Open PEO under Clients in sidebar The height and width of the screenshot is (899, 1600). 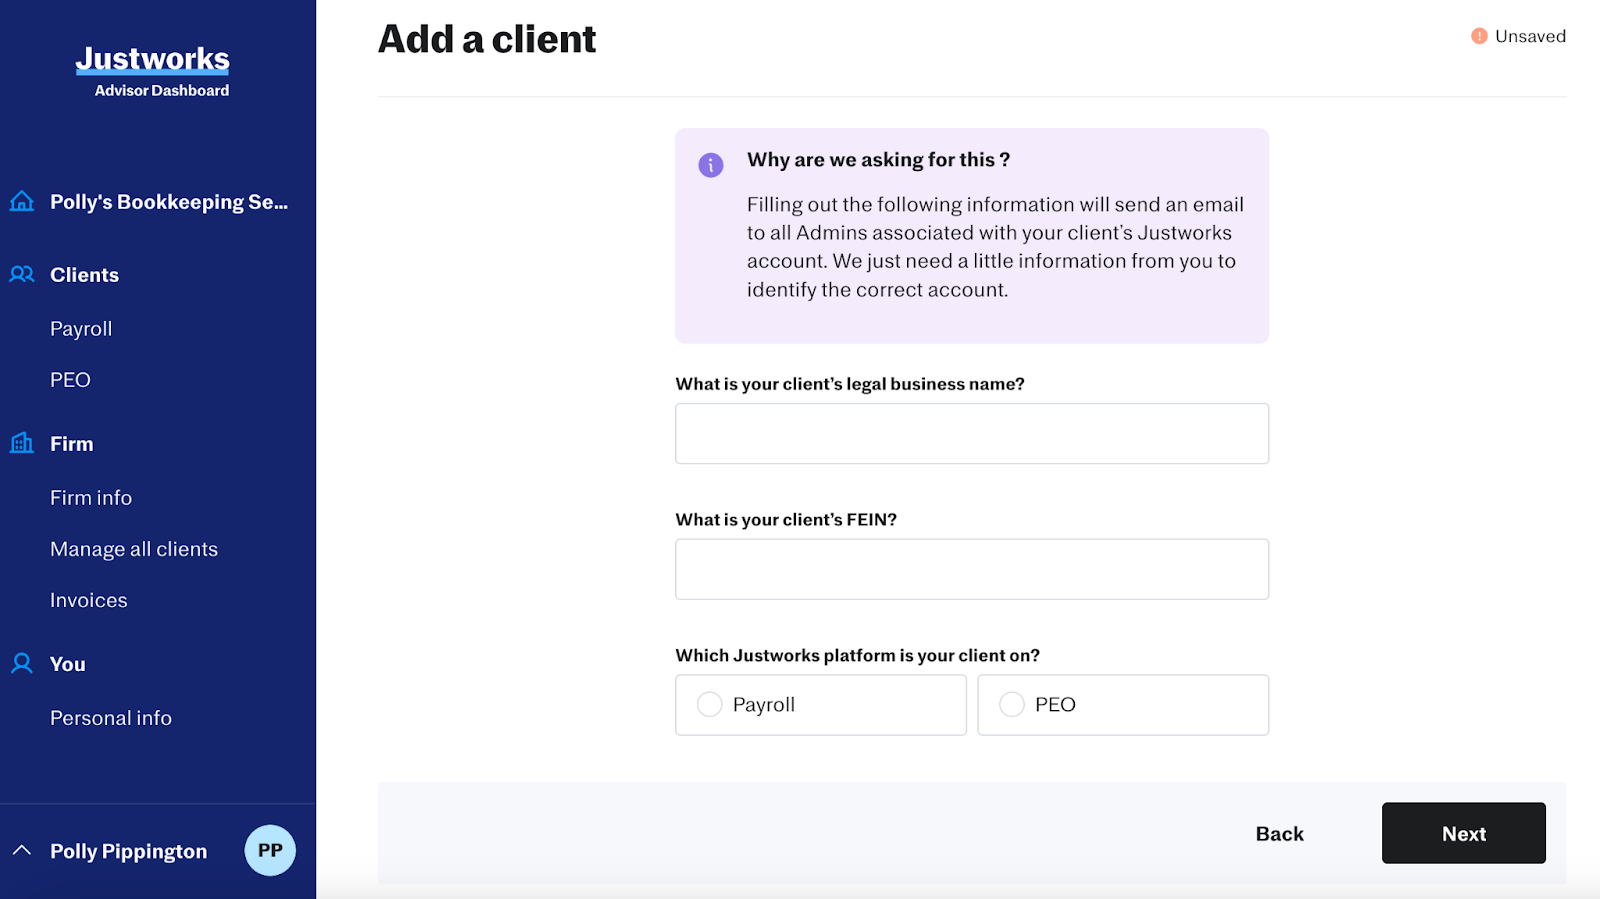point(70,380)
